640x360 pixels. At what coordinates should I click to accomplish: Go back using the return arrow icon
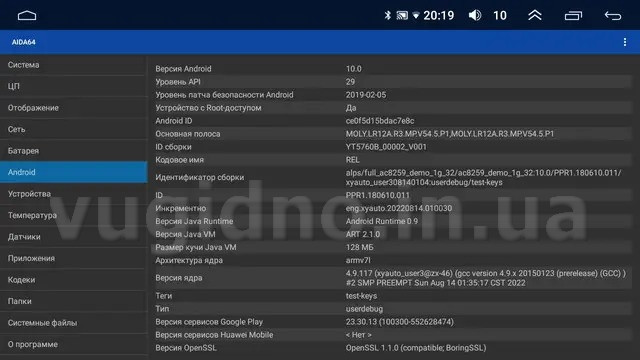tap(613, 16)
